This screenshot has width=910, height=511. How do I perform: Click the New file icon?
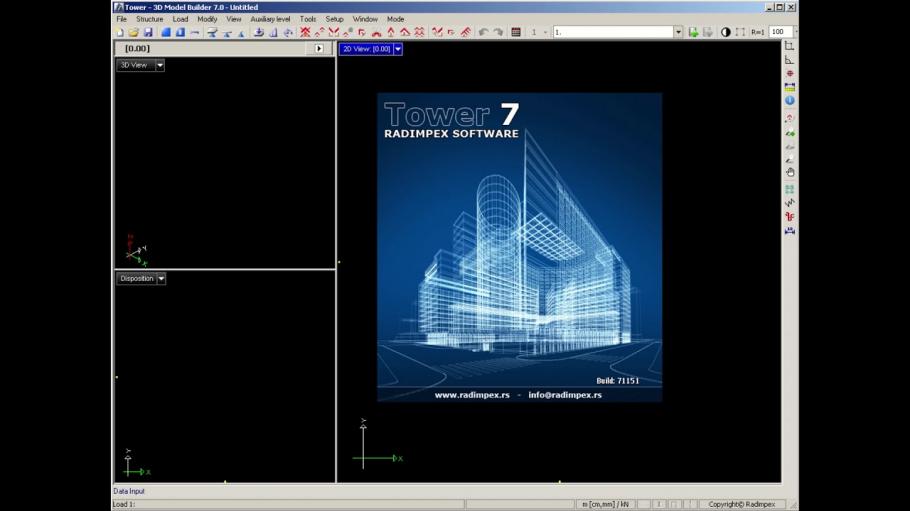click(x=120, y=33)
